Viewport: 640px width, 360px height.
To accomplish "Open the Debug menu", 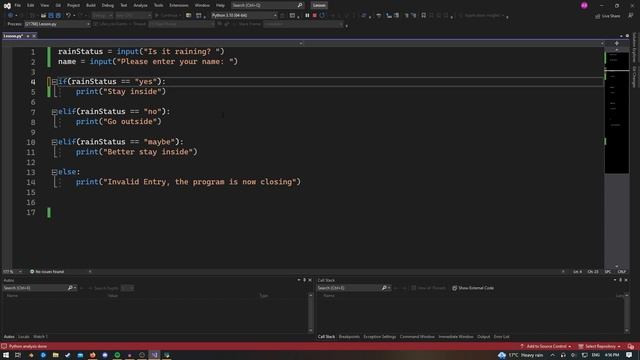I will (108, 5).
